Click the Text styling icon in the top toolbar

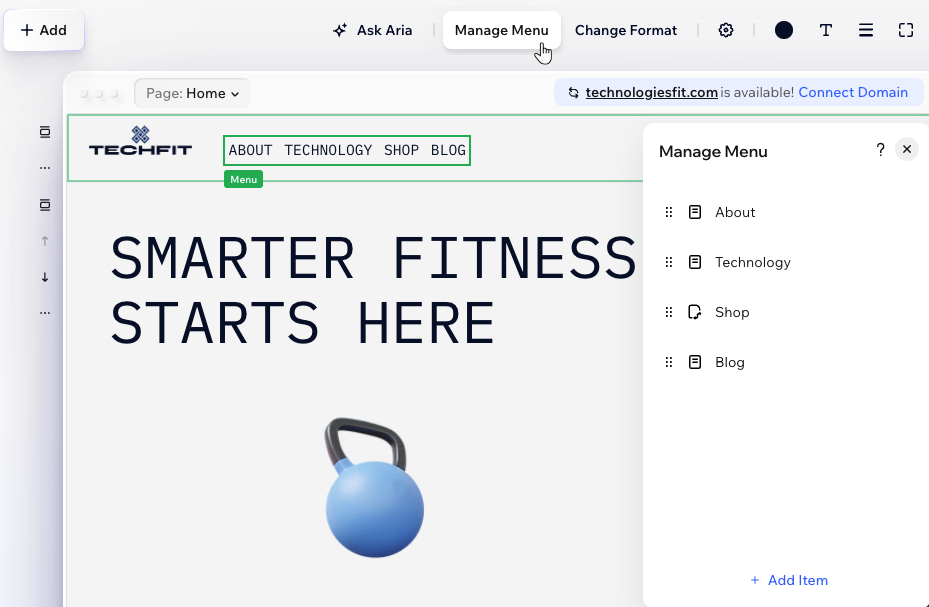click(826, 30)
